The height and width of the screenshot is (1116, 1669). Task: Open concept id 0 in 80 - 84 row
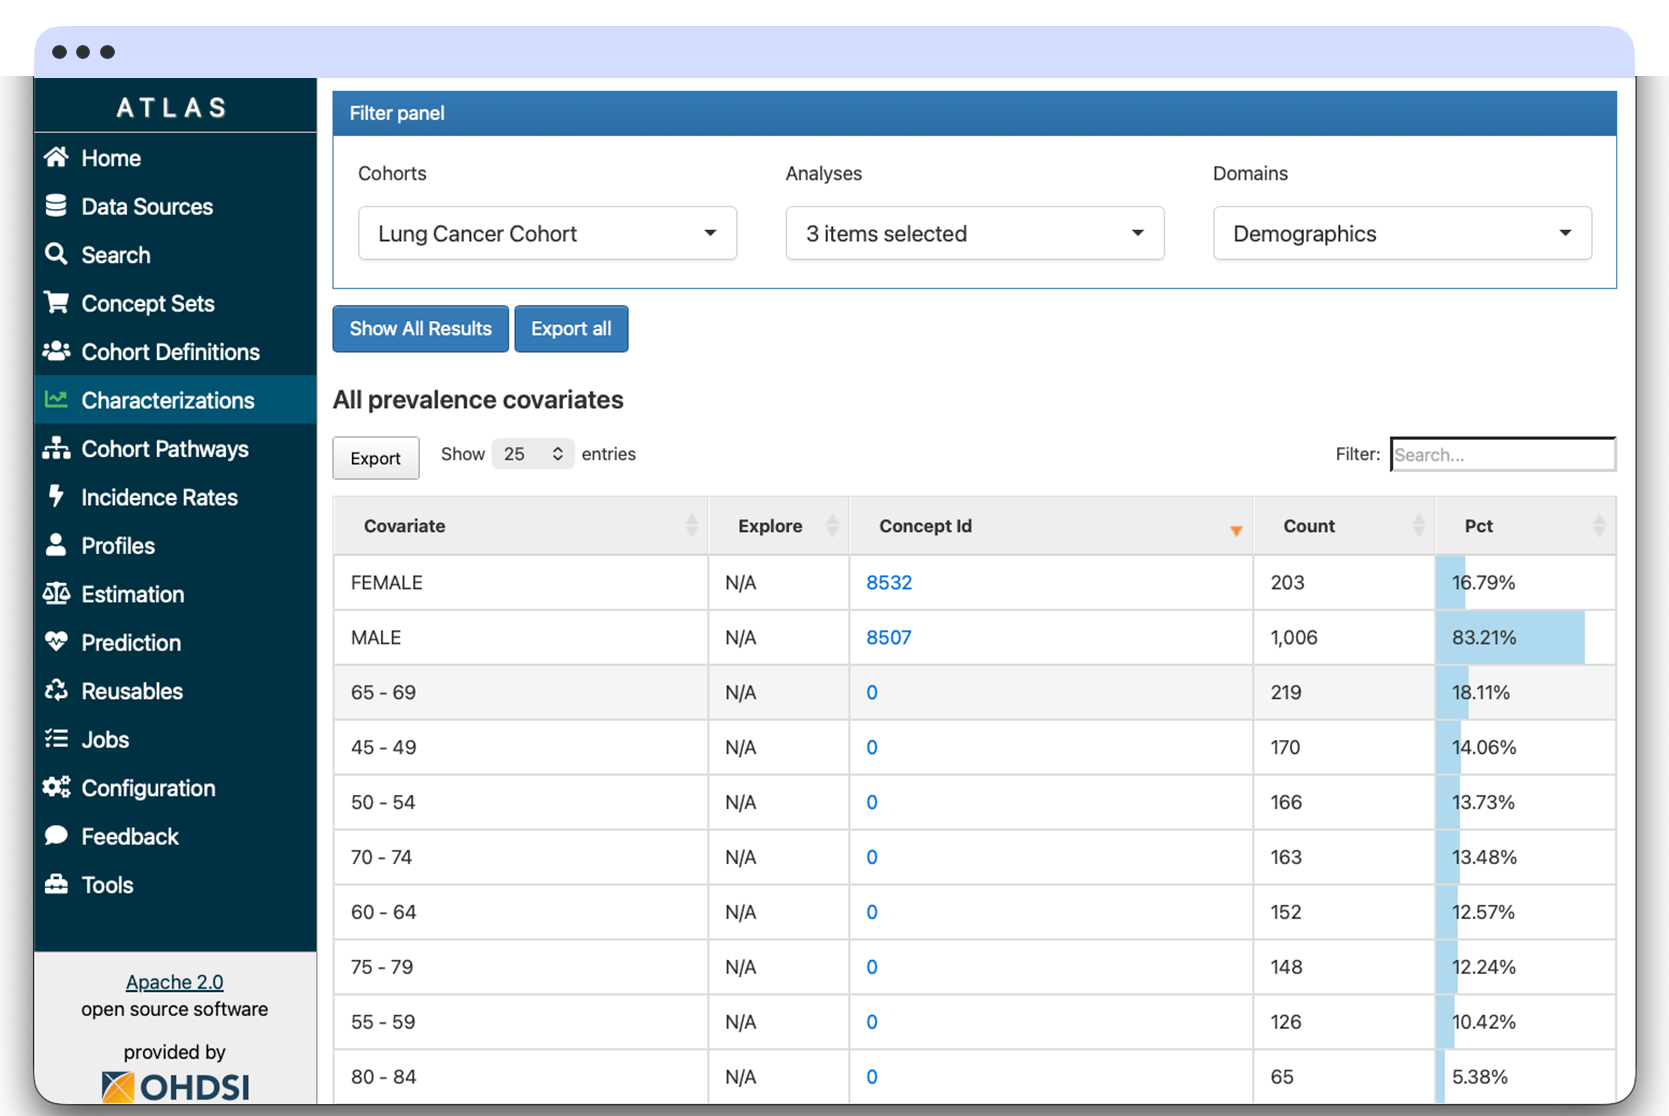click(x=872, y=1077)
